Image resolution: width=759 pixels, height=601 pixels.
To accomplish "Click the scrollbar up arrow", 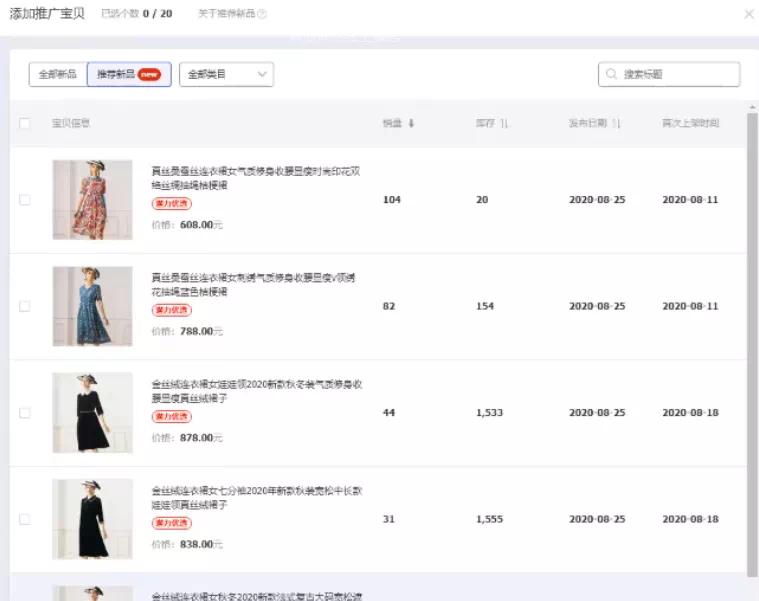I will point(752,107).
